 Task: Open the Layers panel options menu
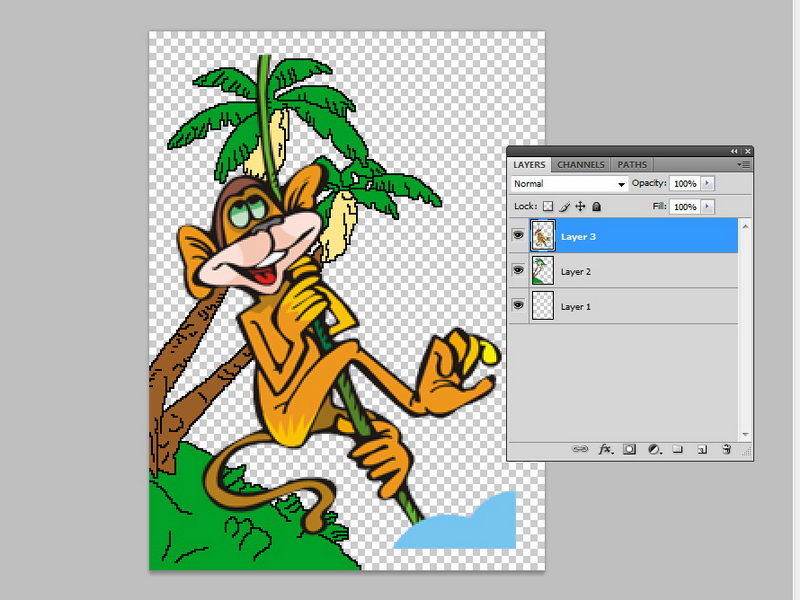[744, 165]
